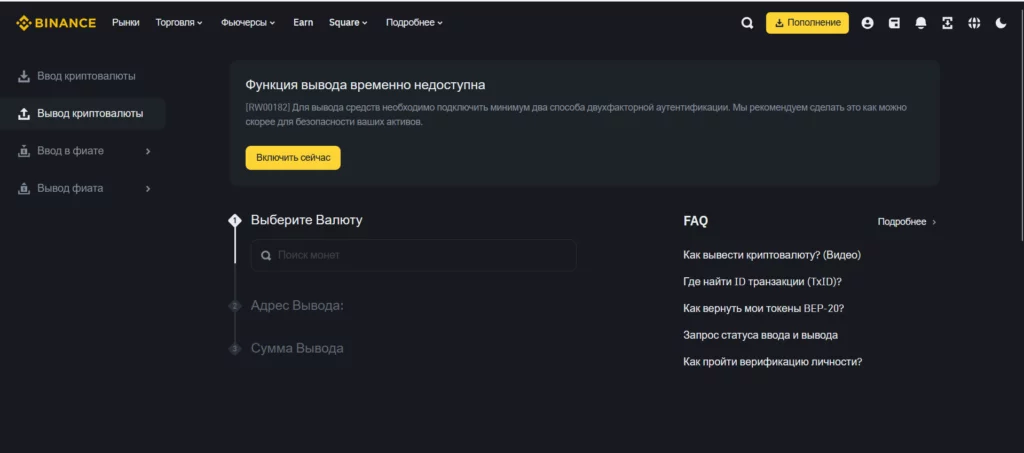The width and height of the screenshot is (1024, 453).
Task: Expand Ввод в фиате sidebar item
Action: pyautogui.click(x=82, y=151)
